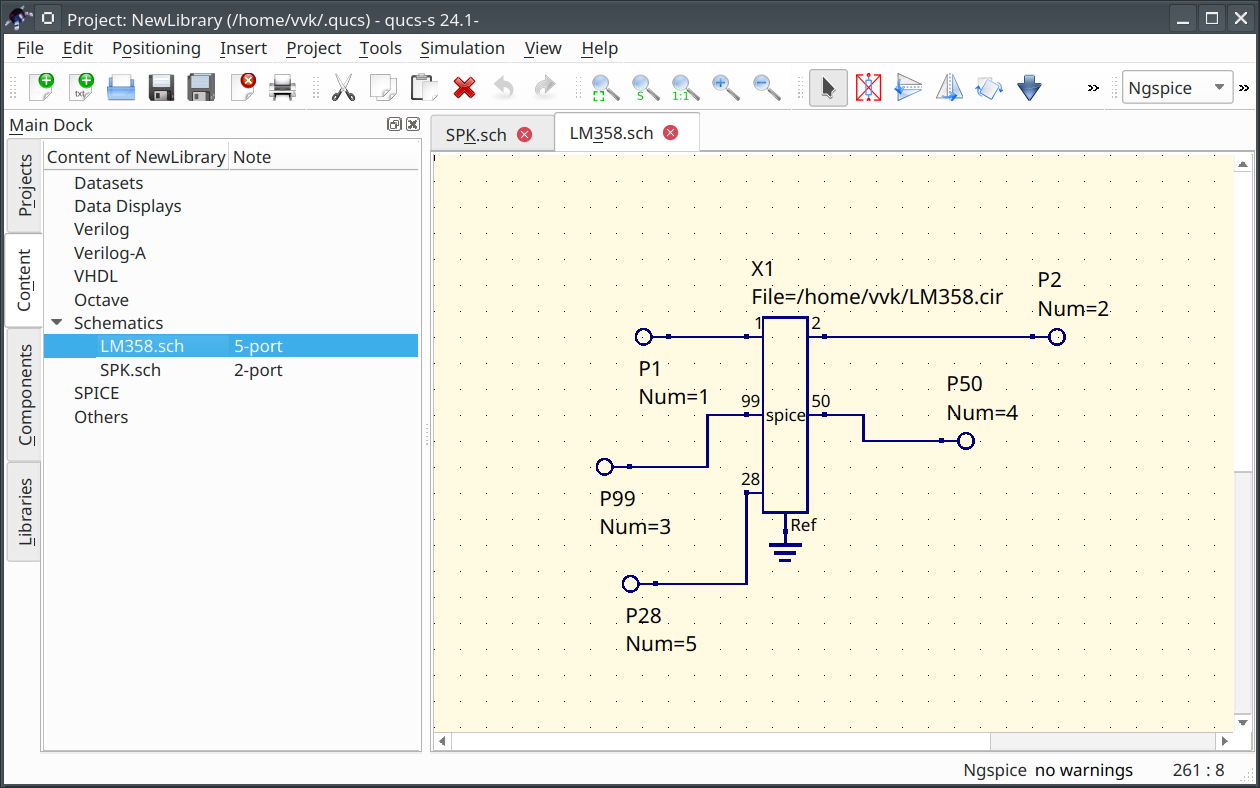Undo the last action
Image resolution: width=1260 pixels, height=788 pixels.
click(x=504, y=88)
